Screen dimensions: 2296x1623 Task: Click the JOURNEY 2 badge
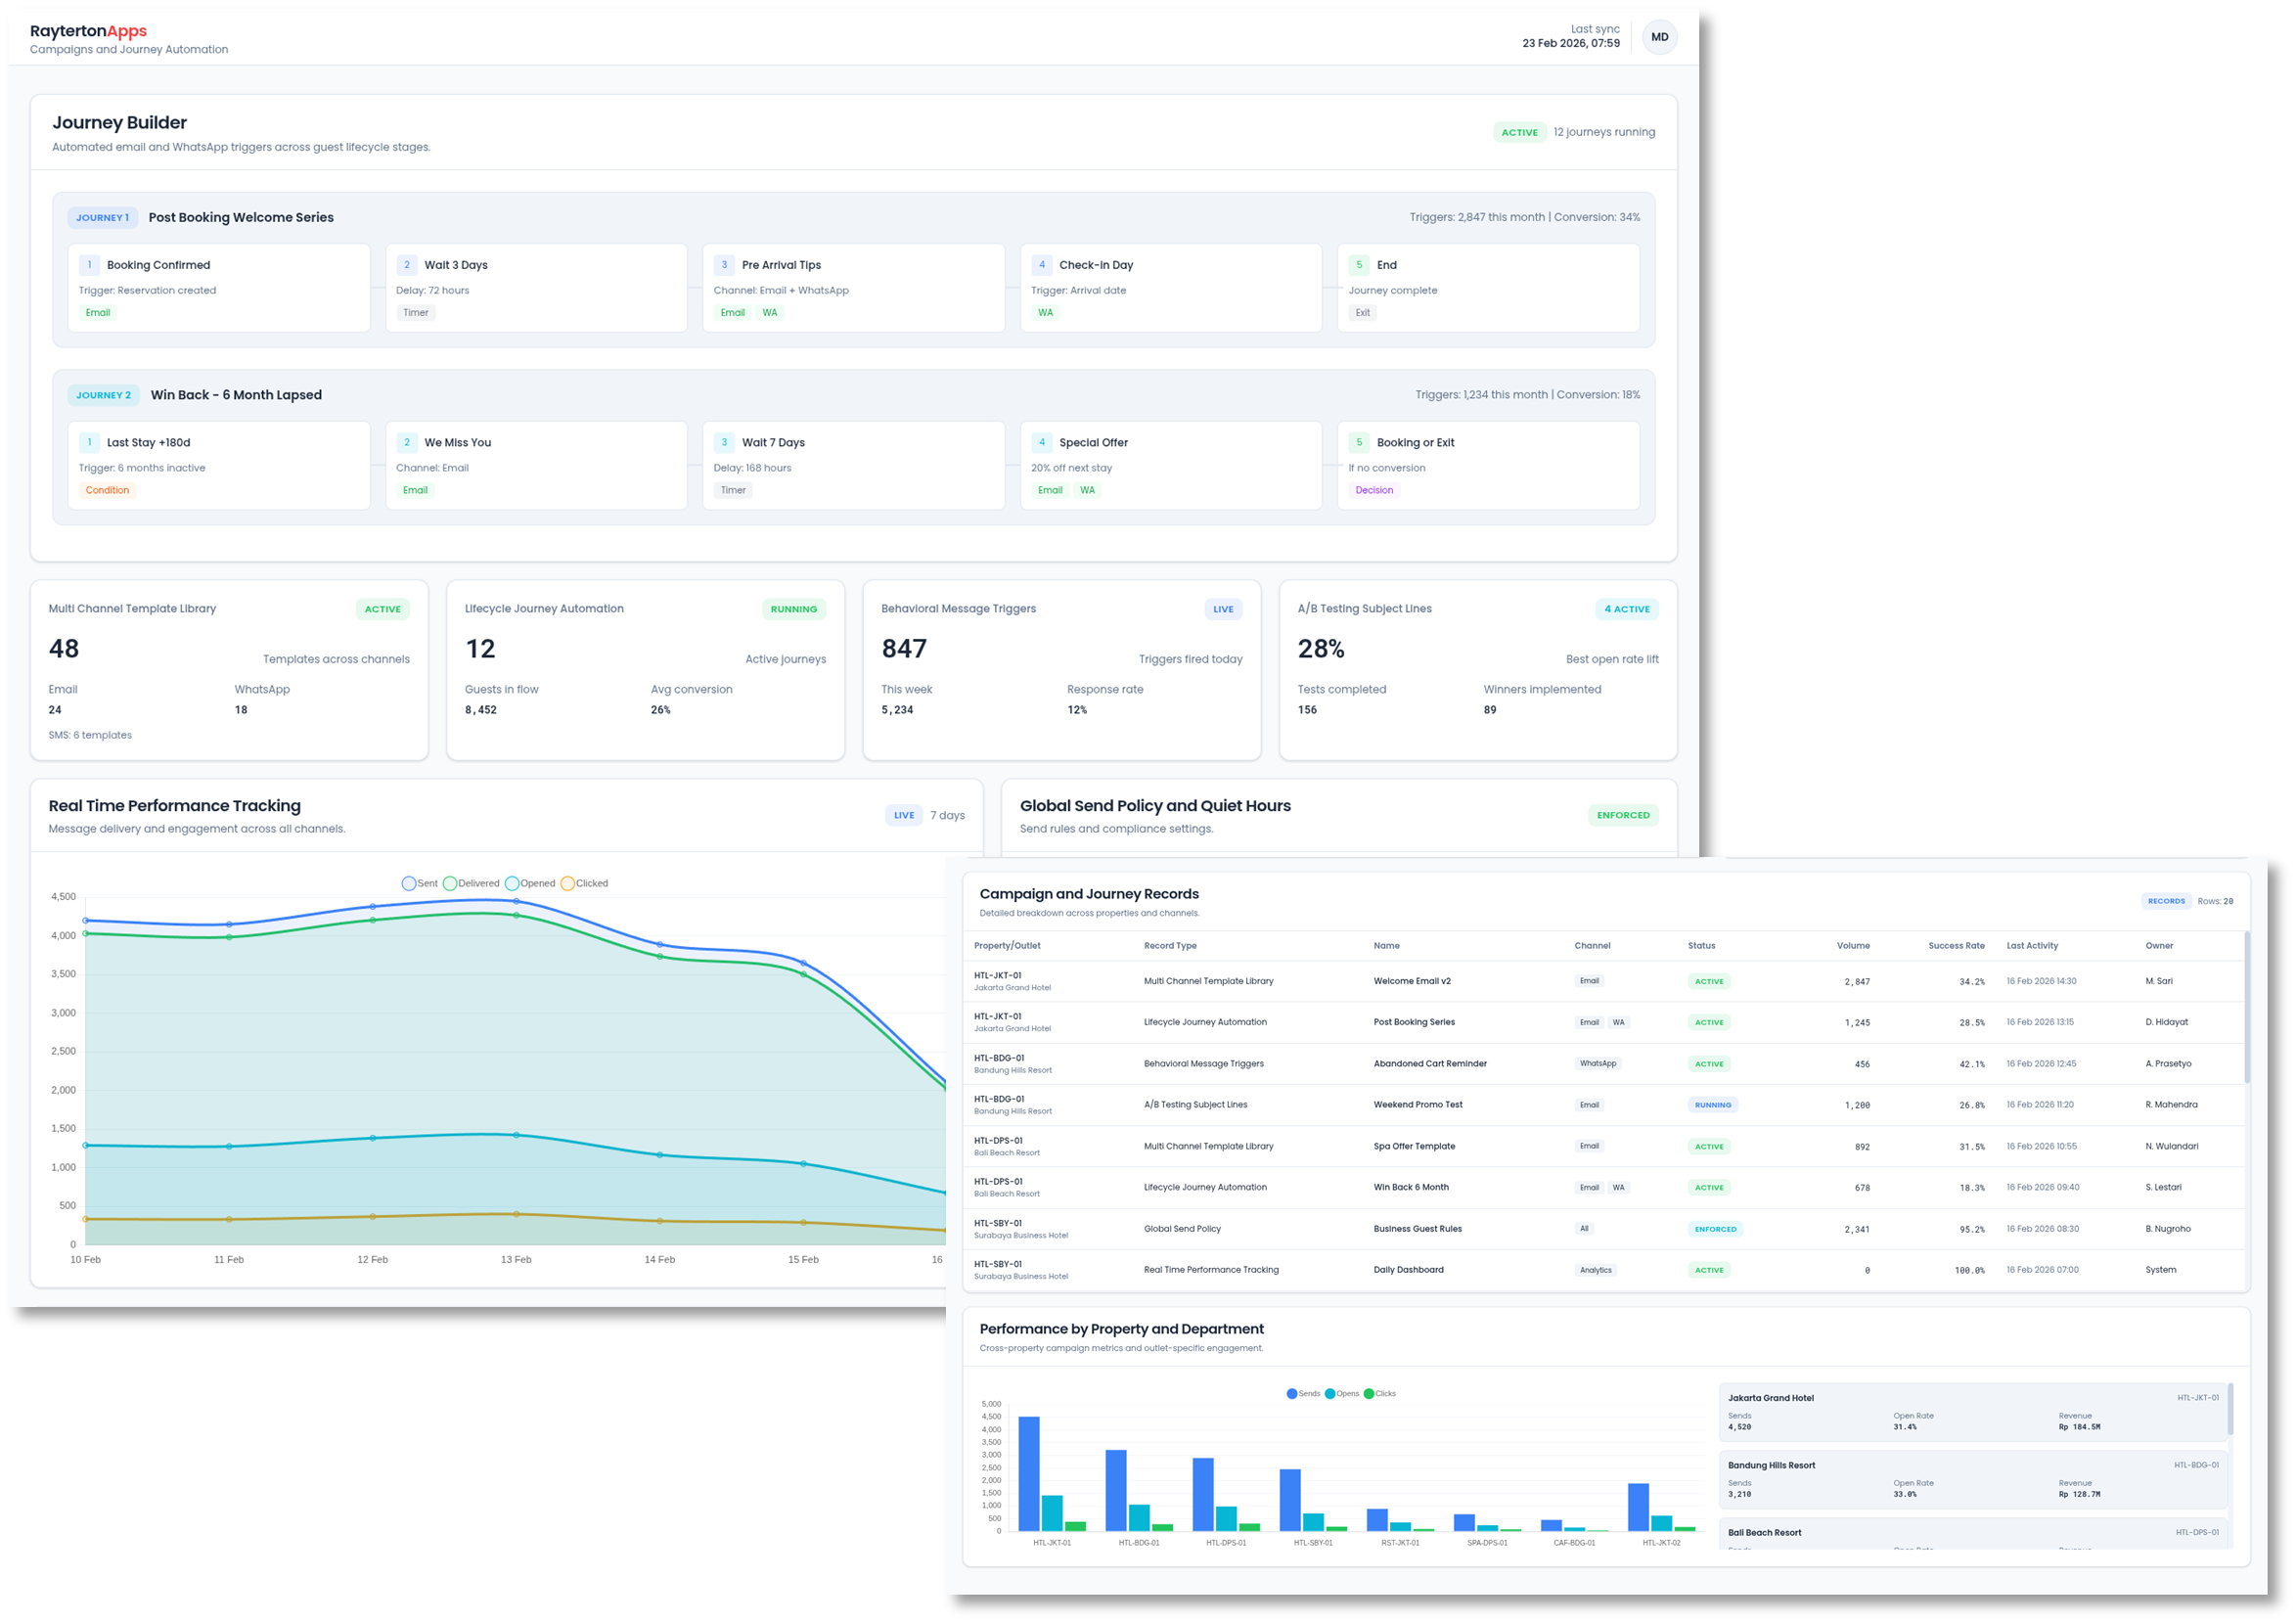point(103,395)
